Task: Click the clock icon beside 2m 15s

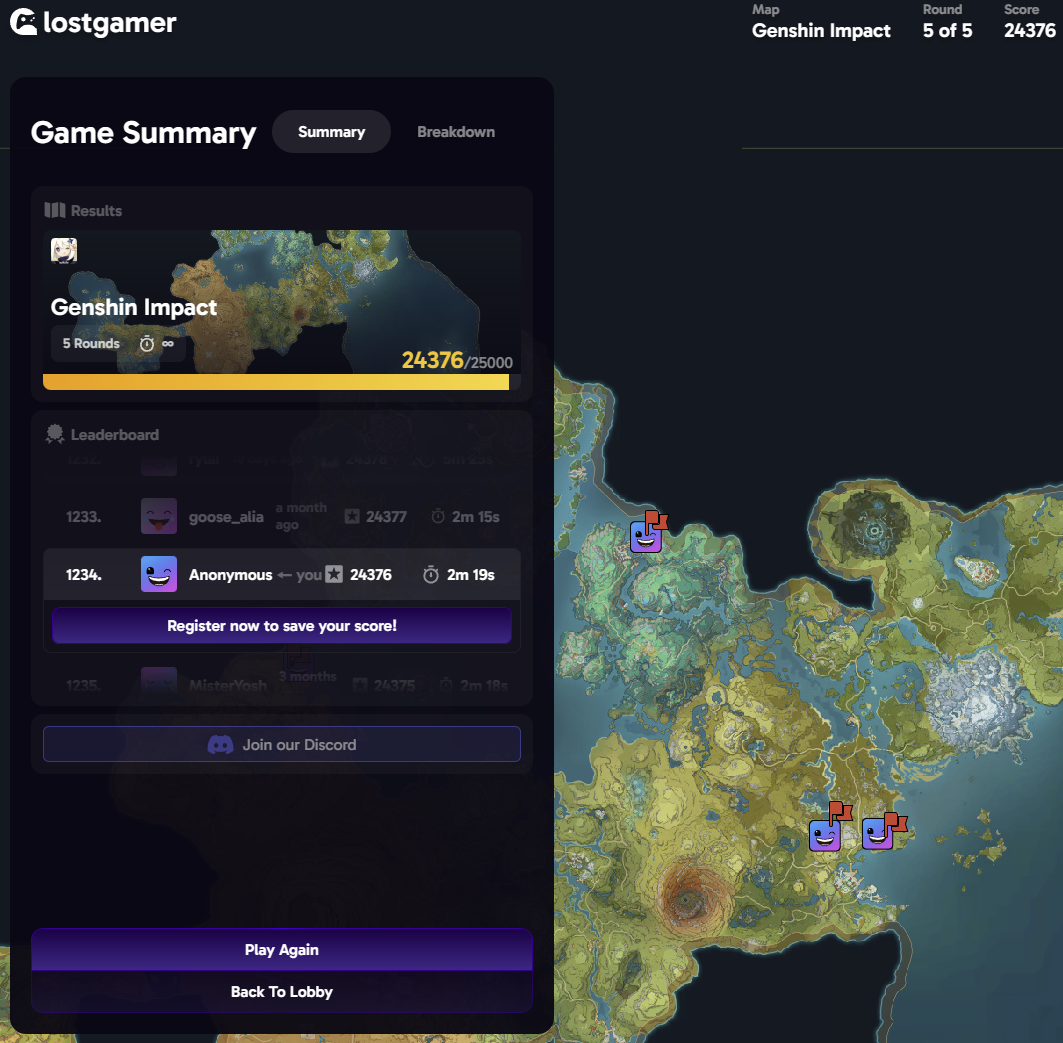Action: [438, 517]
